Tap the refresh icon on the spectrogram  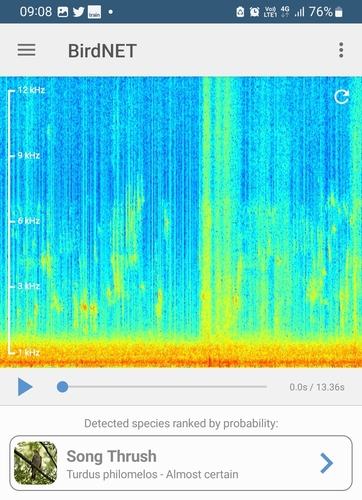point(342,97)
